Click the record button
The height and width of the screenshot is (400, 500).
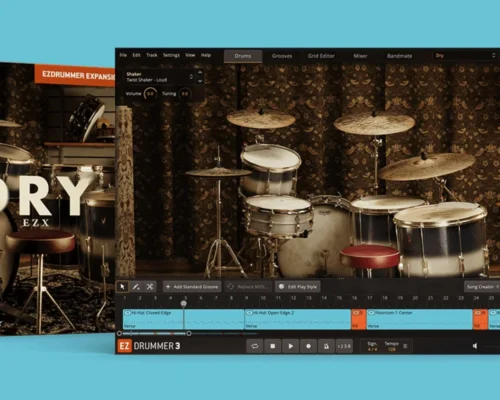pyautogui.click(x=308, y=346)
